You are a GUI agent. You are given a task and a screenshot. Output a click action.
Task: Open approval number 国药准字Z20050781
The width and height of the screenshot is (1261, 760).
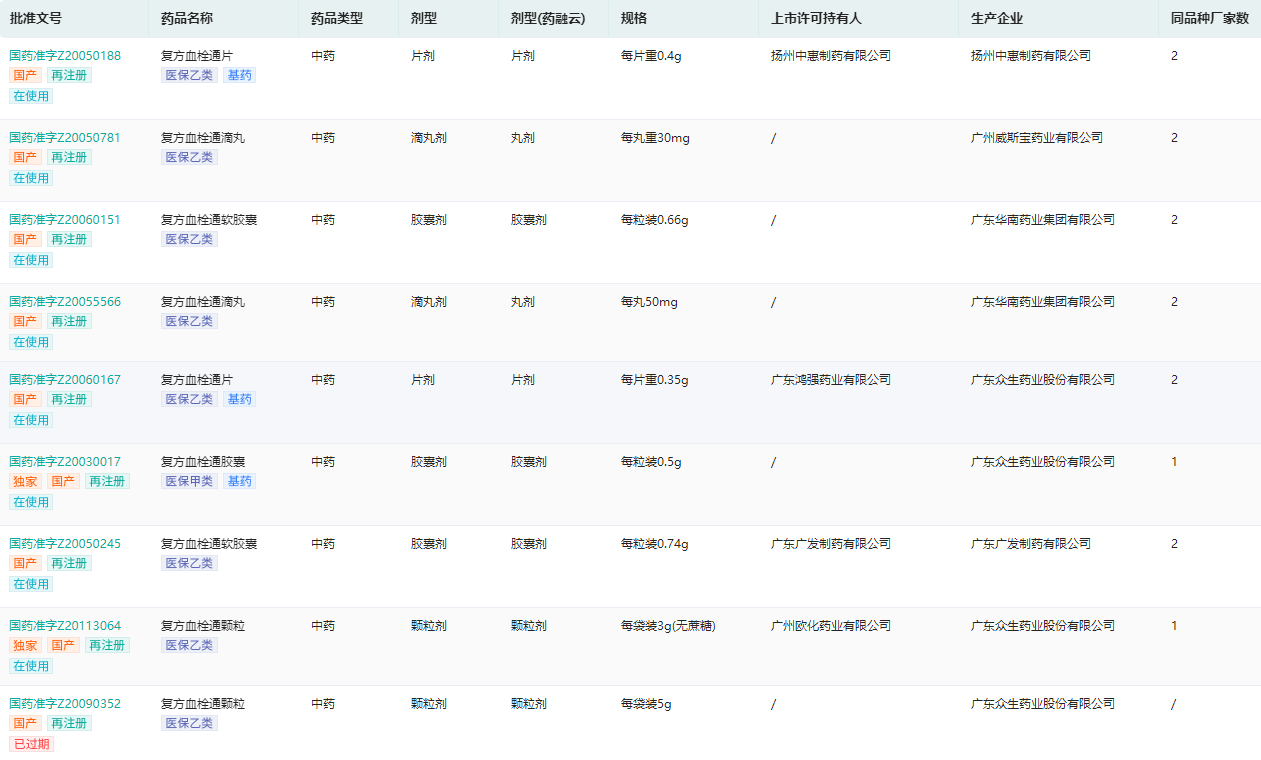point(65,138)
